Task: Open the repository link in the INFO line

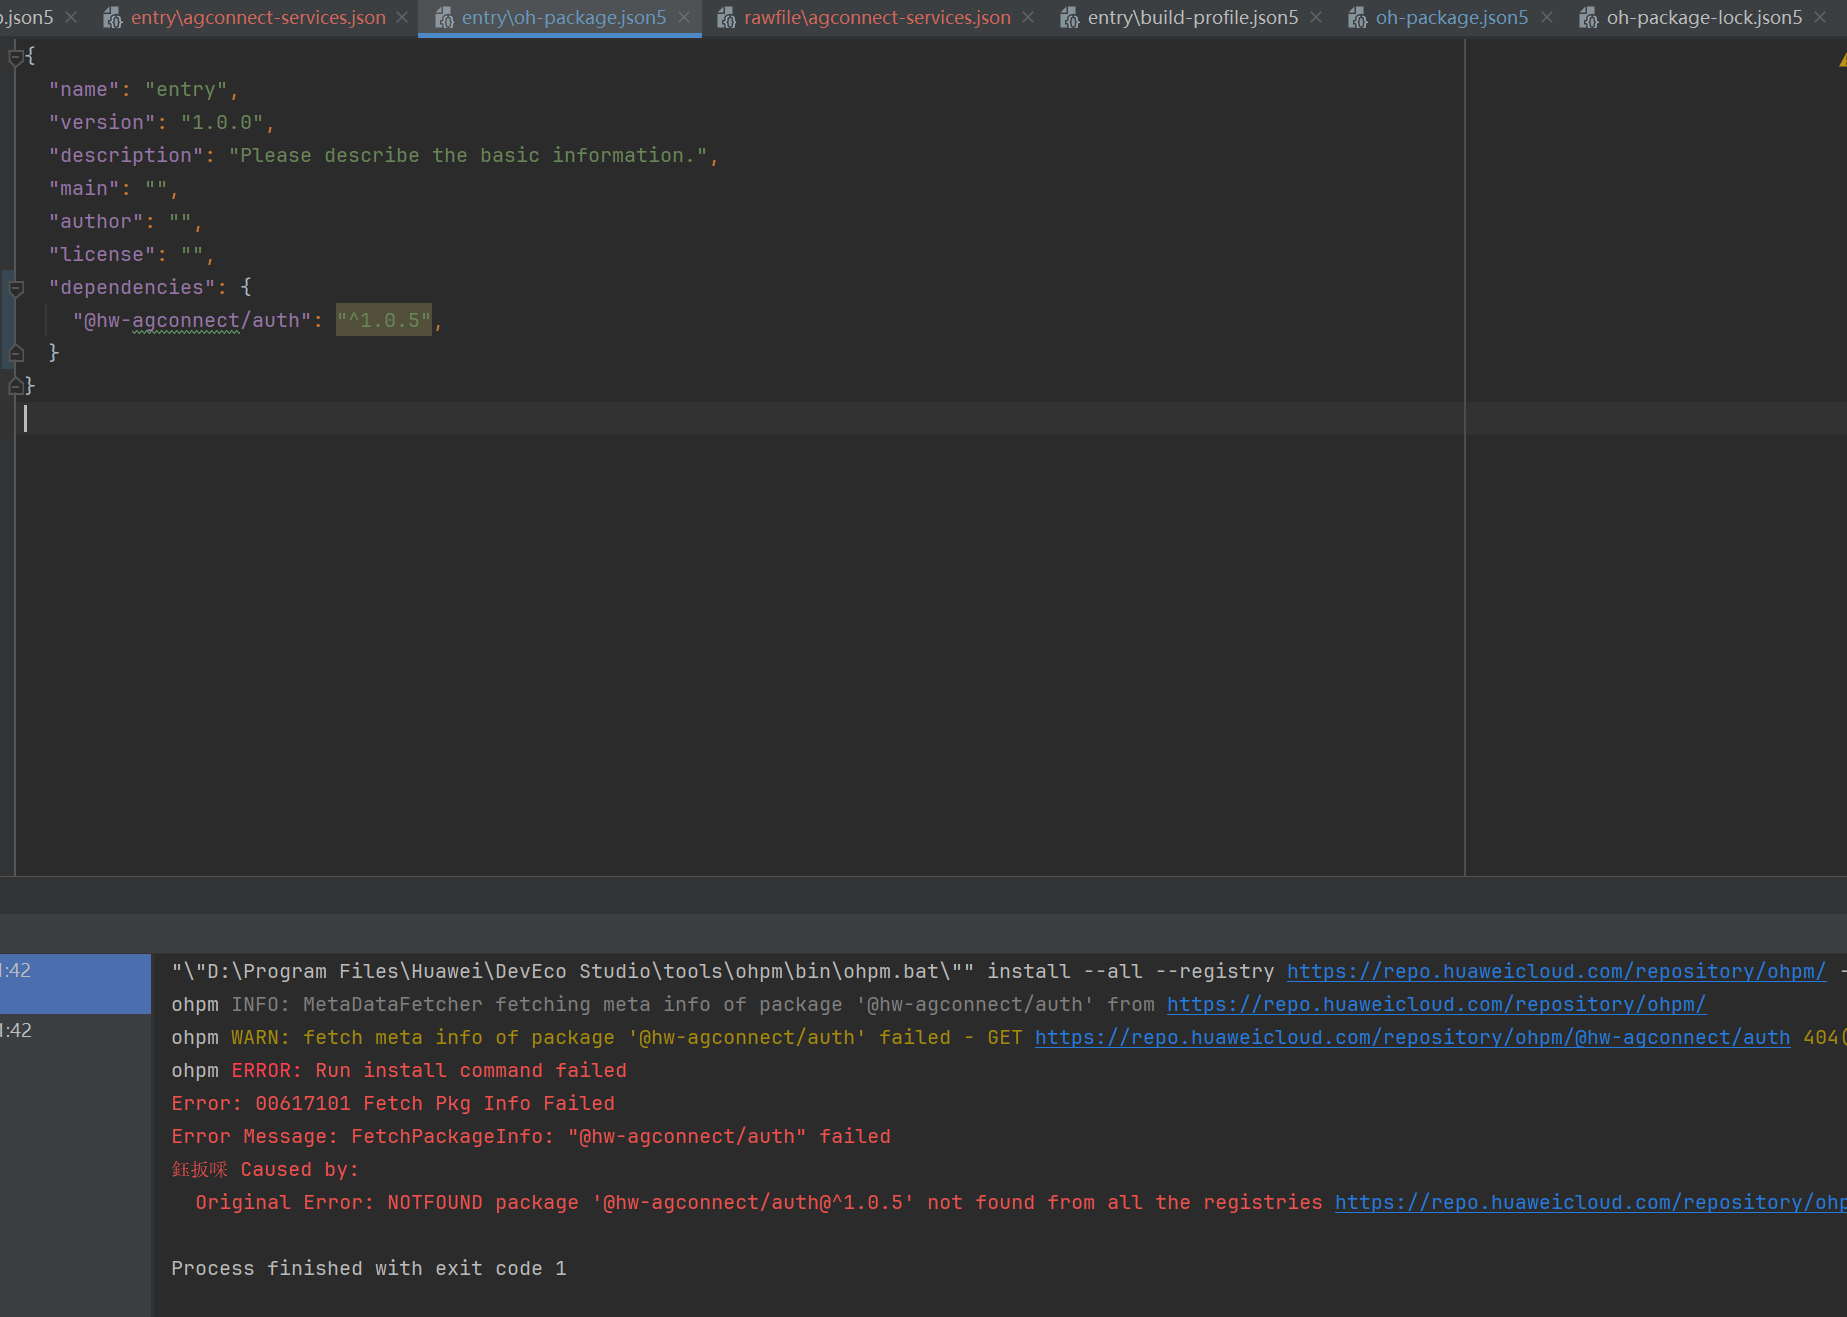Action: tap(1435, 1004)
